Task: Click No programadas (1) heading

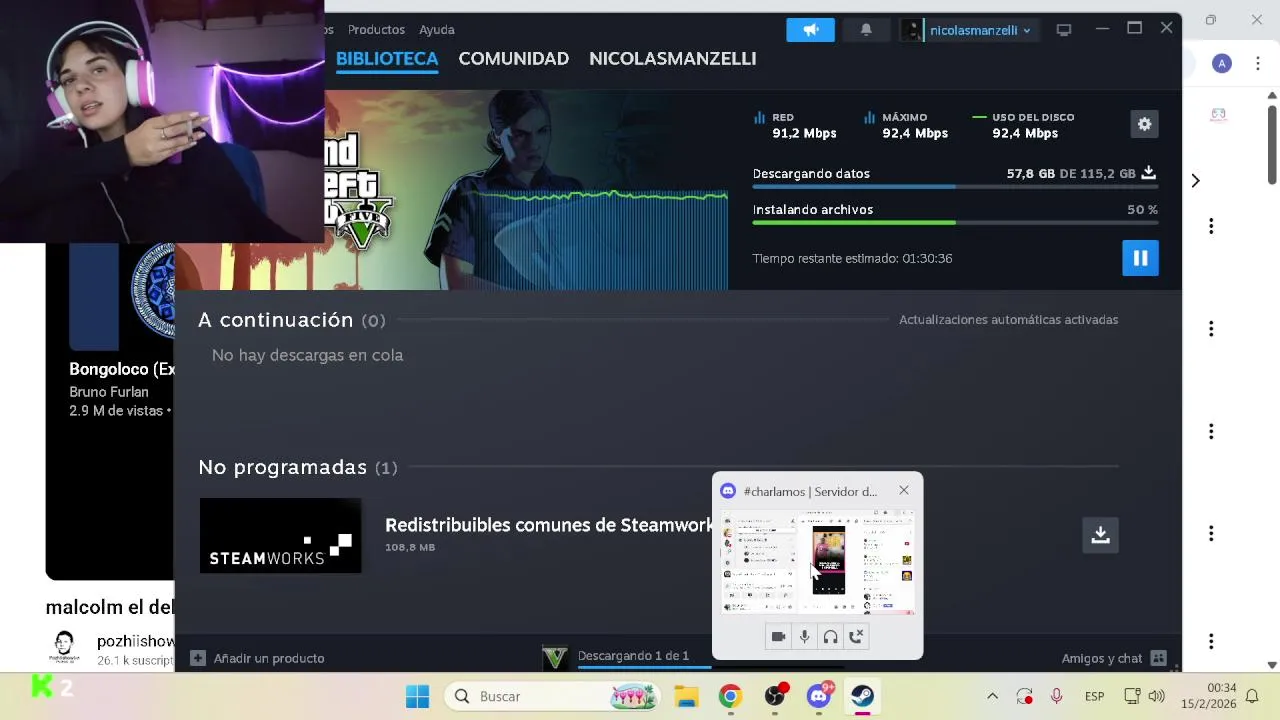Action: tap(298, 467)
